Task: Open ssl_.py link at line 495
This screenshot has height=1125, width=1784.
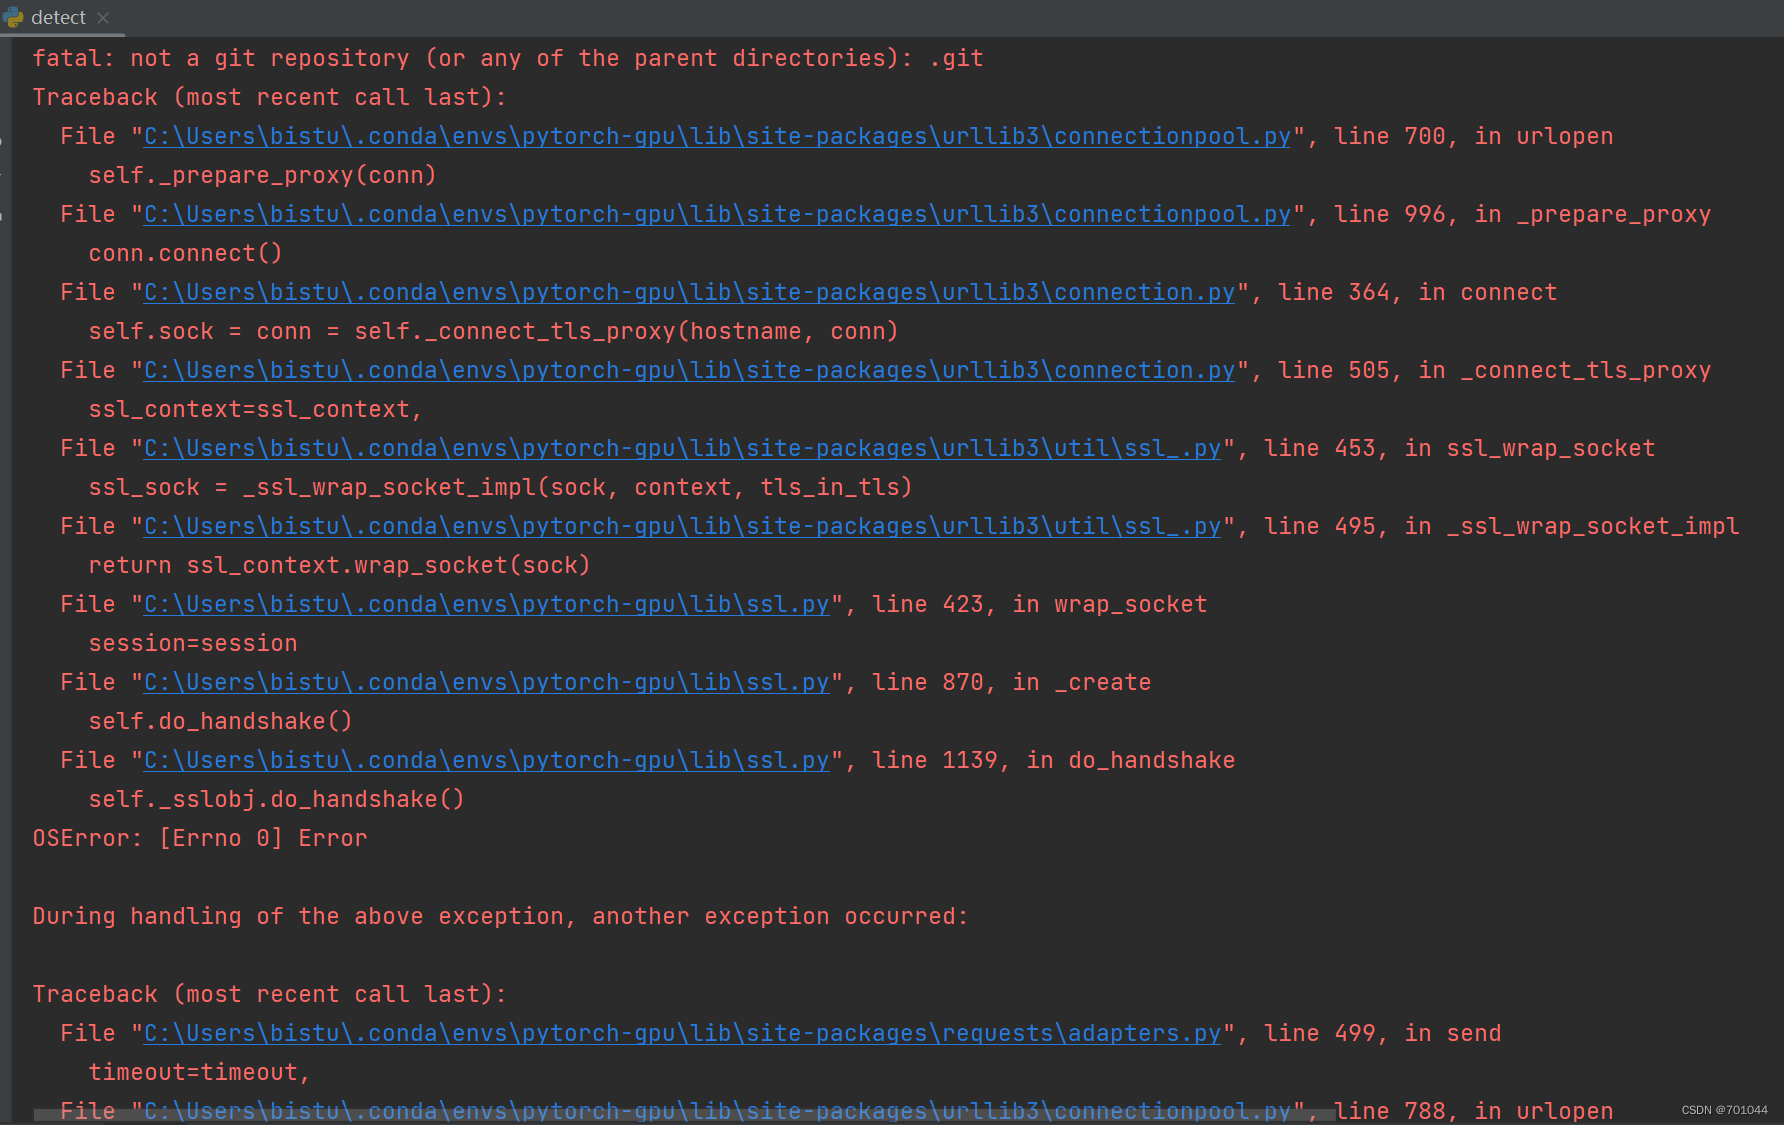Action: [682, 526]
